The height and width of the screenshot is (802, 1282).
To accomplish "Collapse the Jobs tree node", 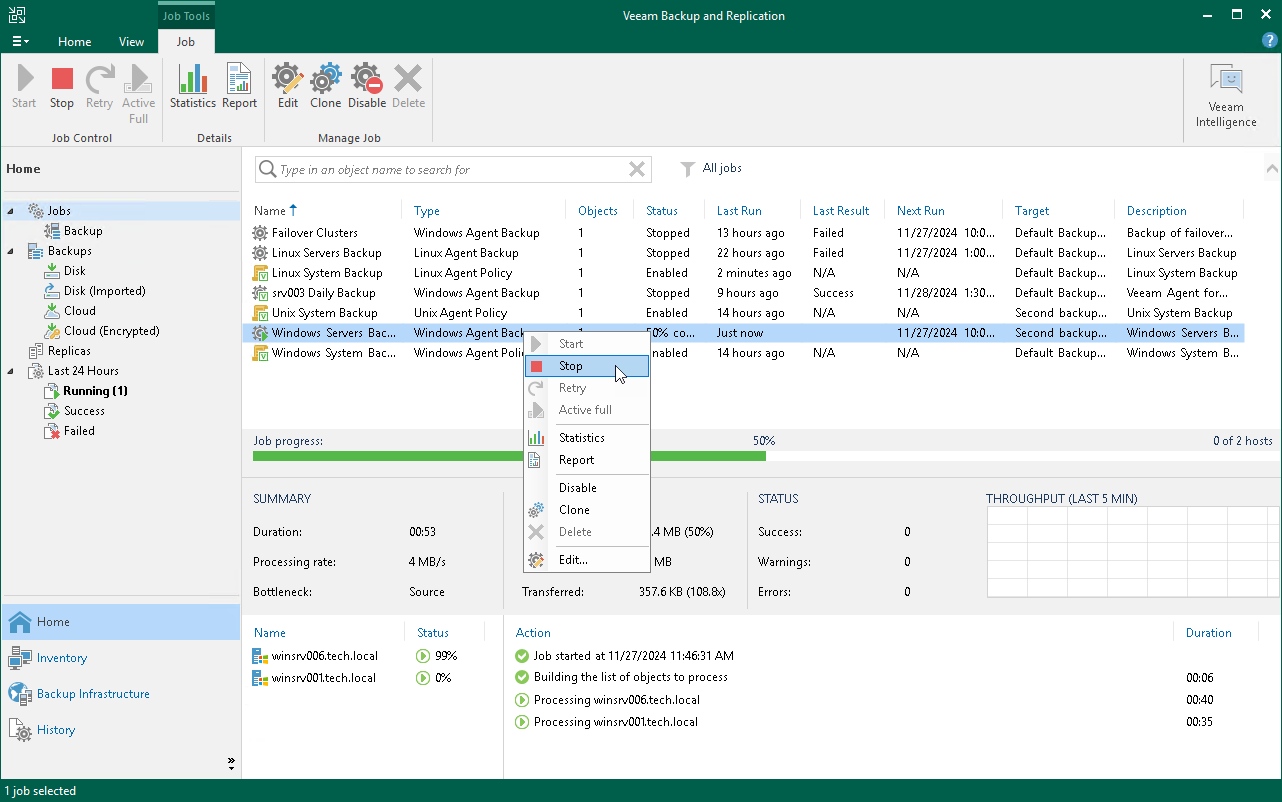I will [x=12, y=211].
